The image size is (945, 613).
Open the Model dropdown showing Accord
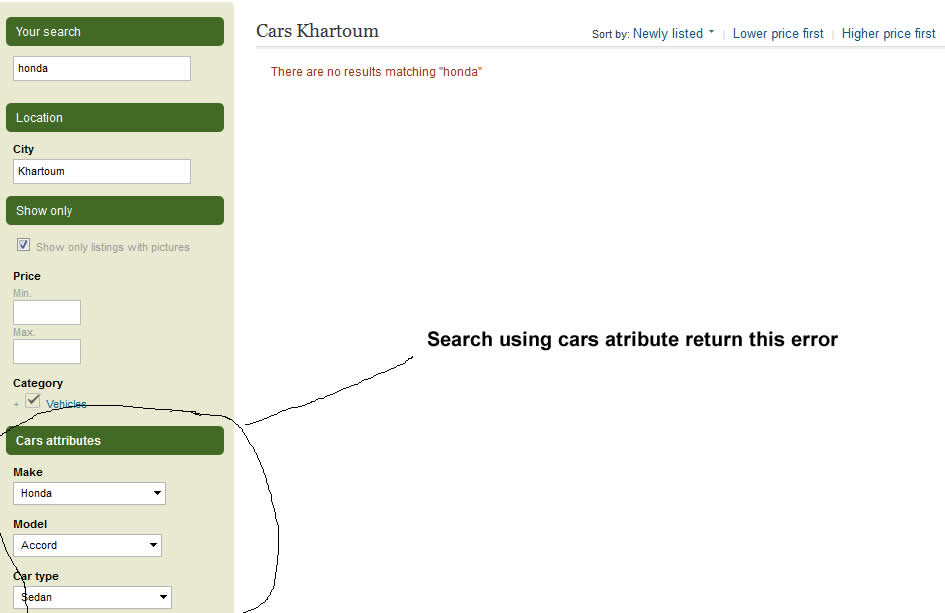(x=87, y=545)
